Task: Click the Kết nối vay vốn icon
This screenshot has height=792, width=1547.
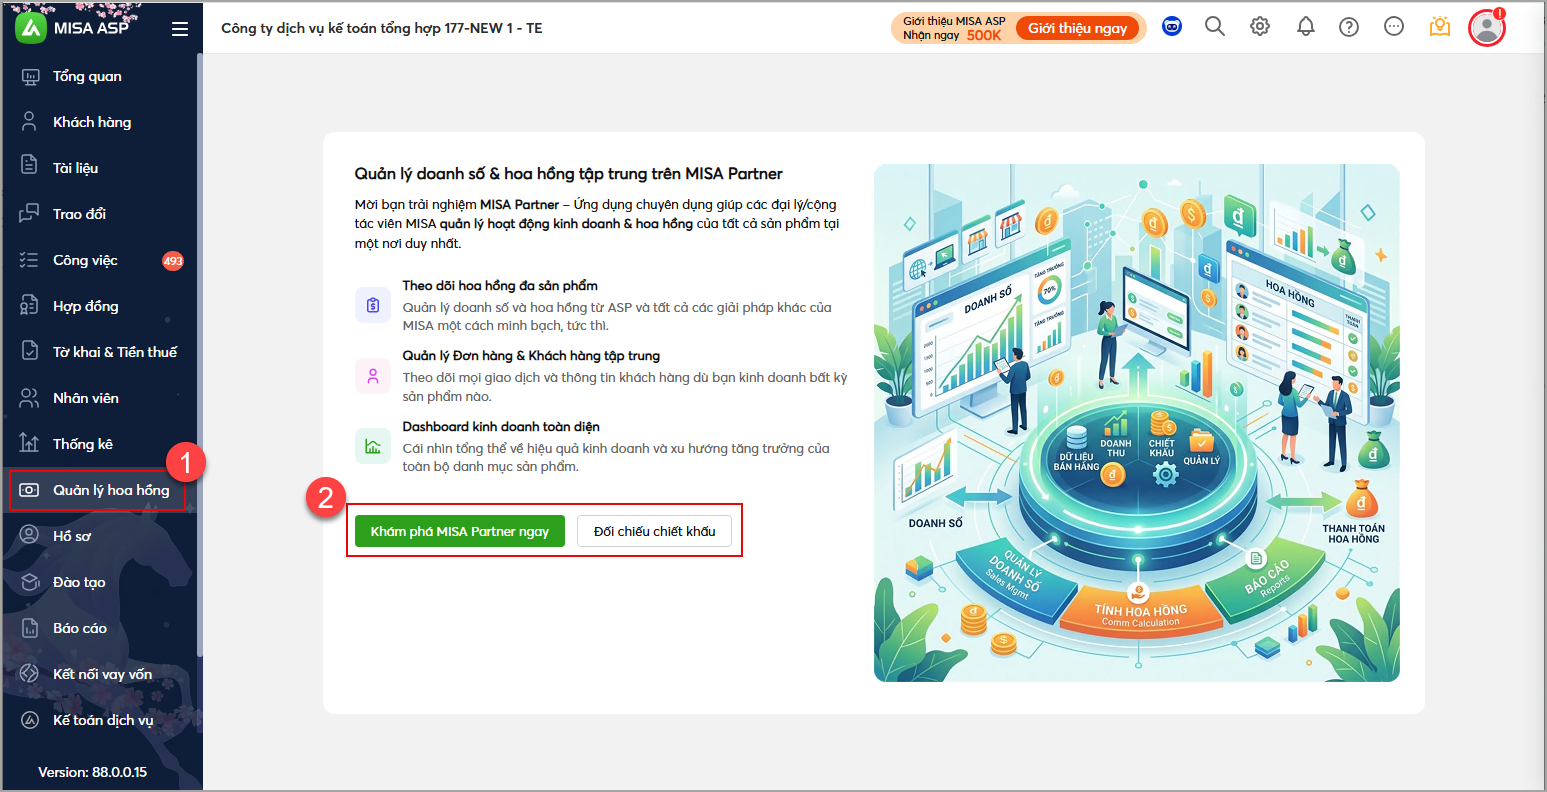Action: 30,674
